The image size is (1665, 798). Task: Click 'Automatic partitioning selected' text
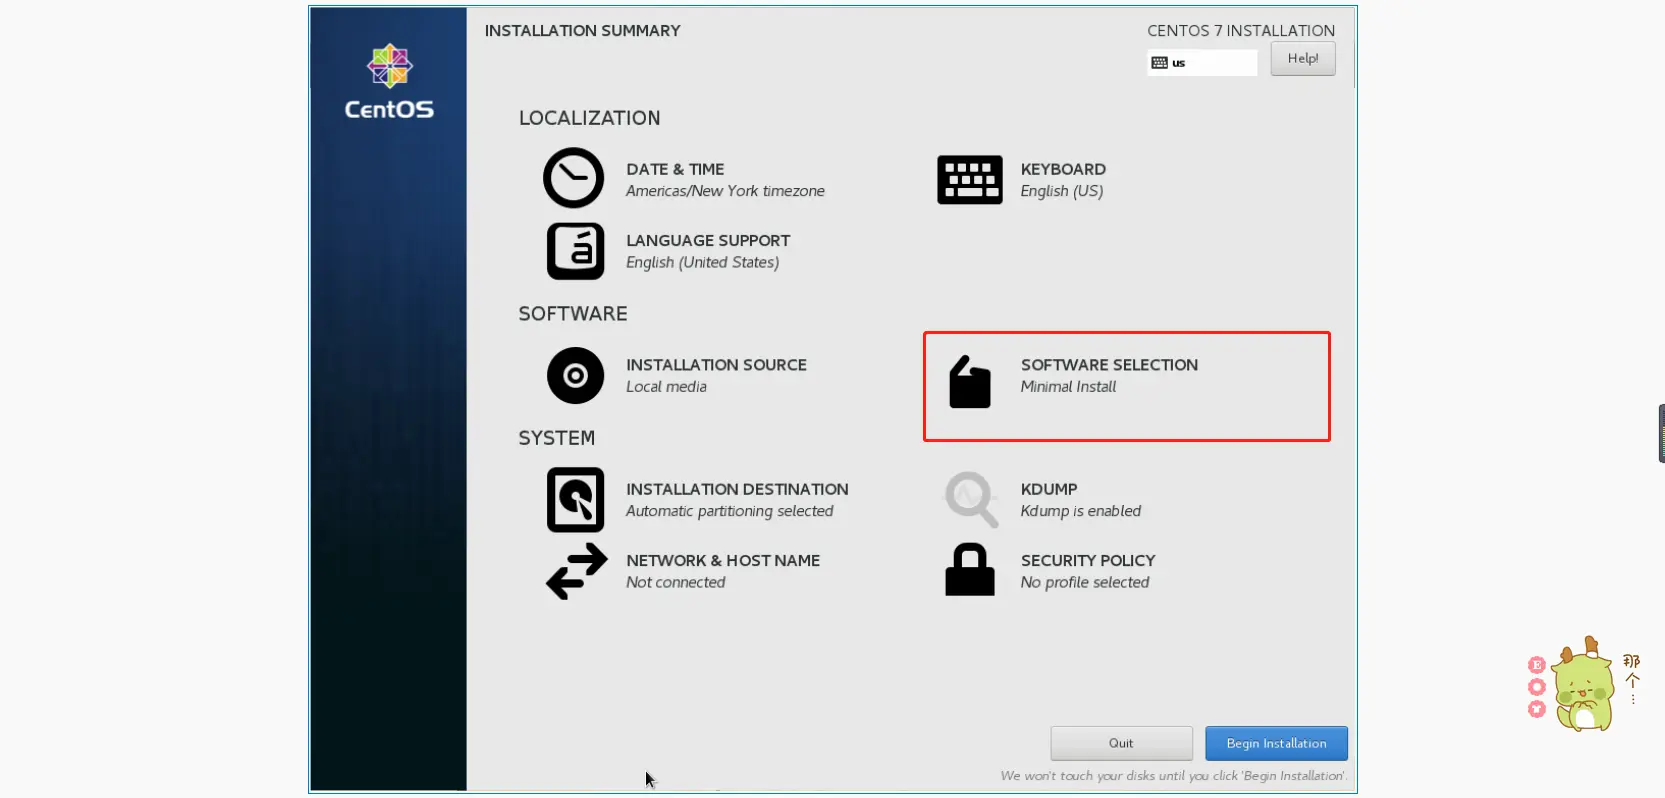click(x=729, y=511)
